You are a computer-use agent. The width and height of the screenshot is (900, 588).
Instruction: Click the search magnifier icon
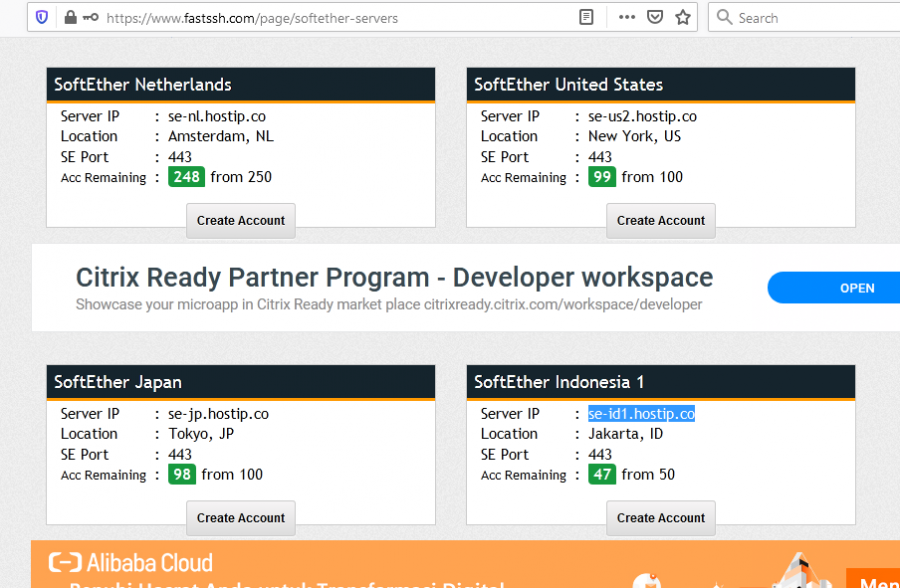click(x=724, y=17)
